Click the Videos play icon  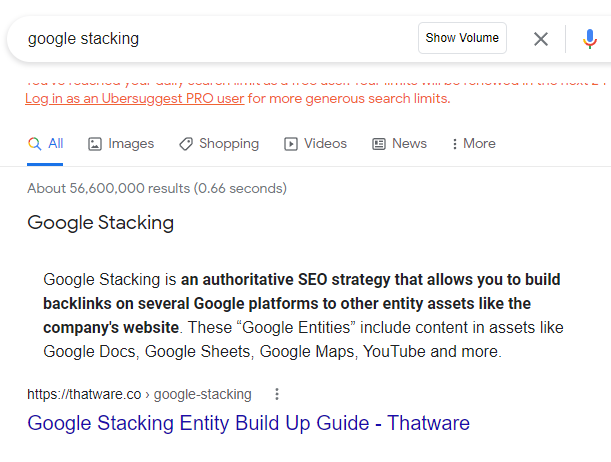(x=291, y=144)
